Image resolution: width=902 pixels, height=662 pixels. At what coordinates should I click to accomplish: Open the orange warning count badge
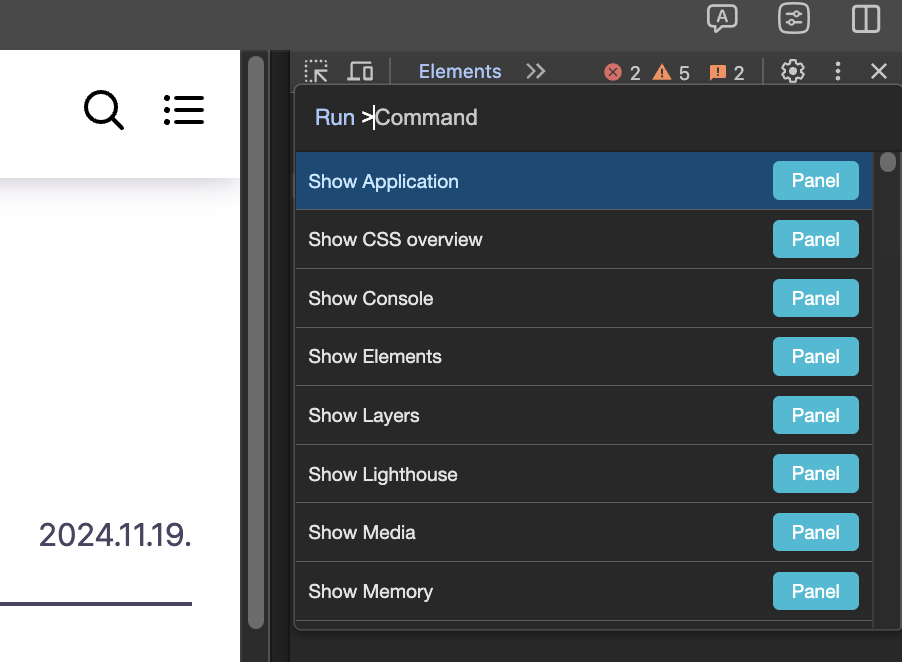pyautogui.click(x=671, y=72)
